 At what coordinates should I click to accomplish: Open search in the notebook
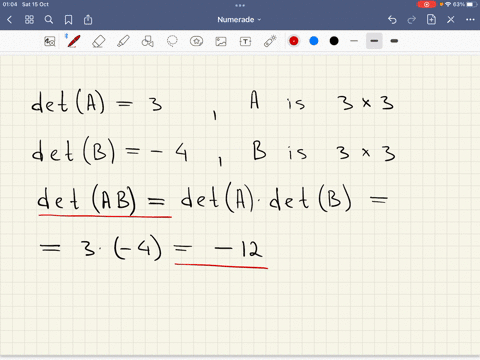point(49,20)
